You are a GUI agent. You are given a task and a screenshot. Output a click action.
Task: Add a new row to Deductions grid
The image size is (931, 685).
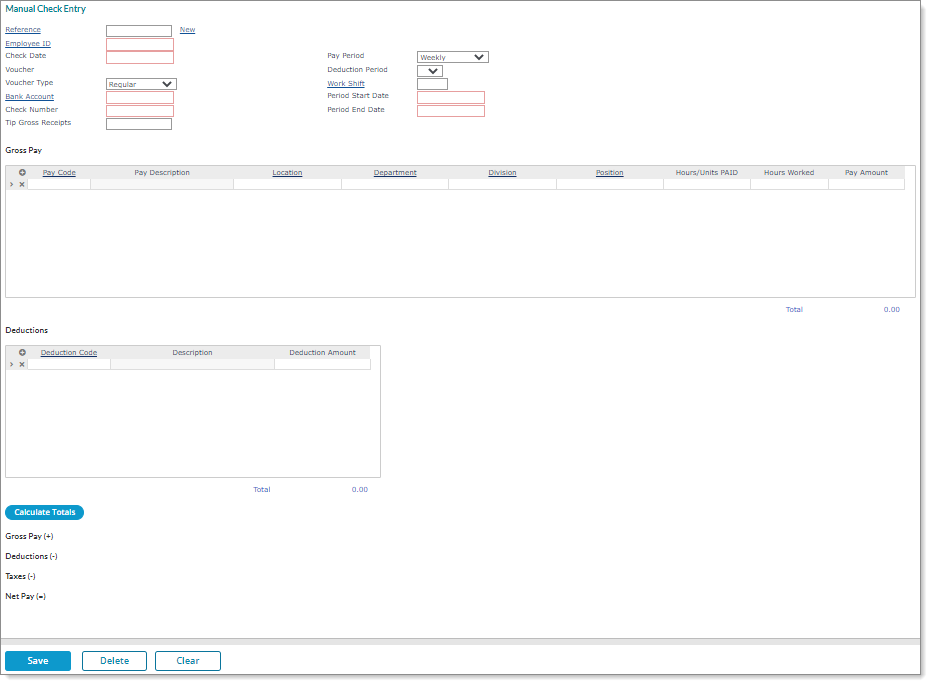[x=22, y=352]
